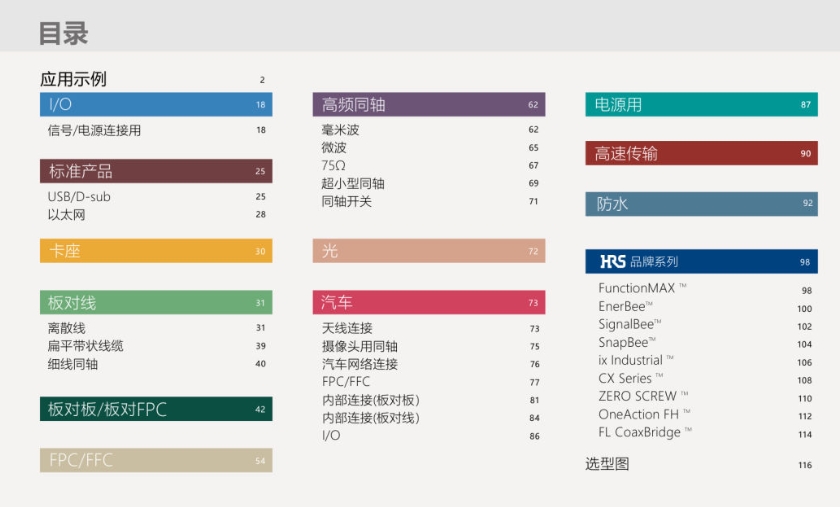Open the beige FPC/FFC category bar

[156, 460]
